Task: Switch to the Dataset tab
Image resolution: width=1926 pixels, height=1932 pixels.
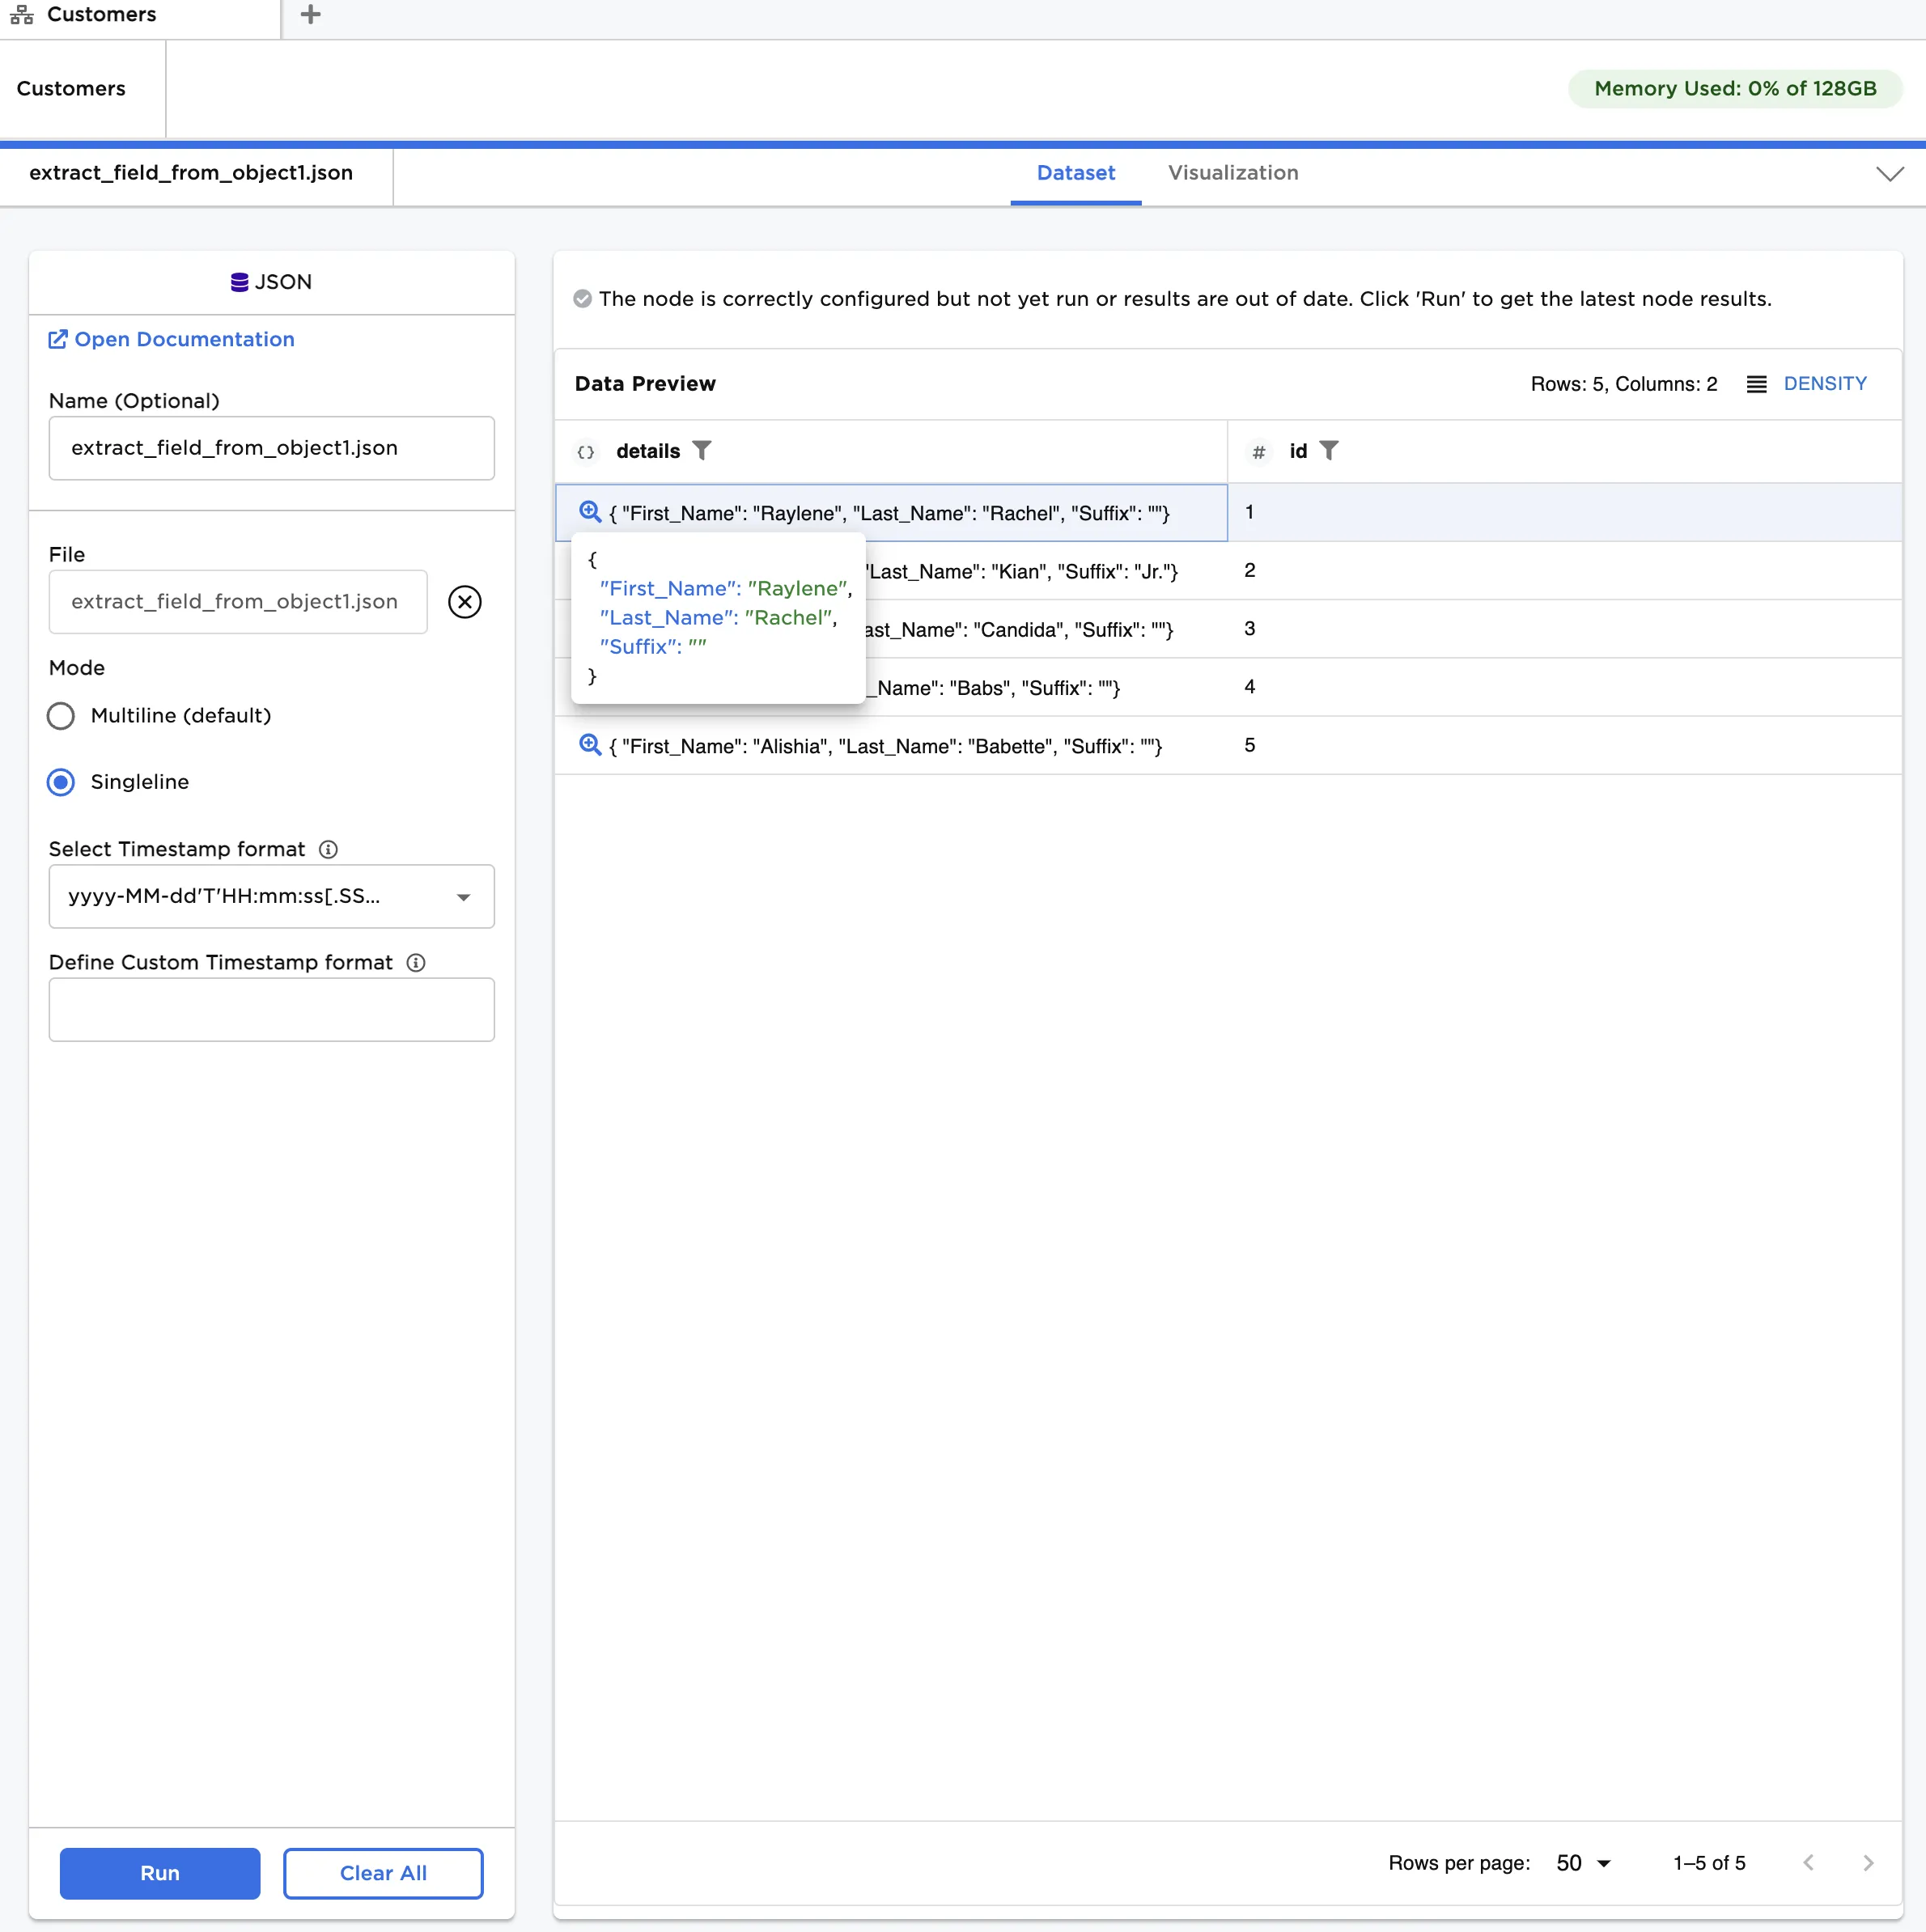Action: click(1075, 173)
